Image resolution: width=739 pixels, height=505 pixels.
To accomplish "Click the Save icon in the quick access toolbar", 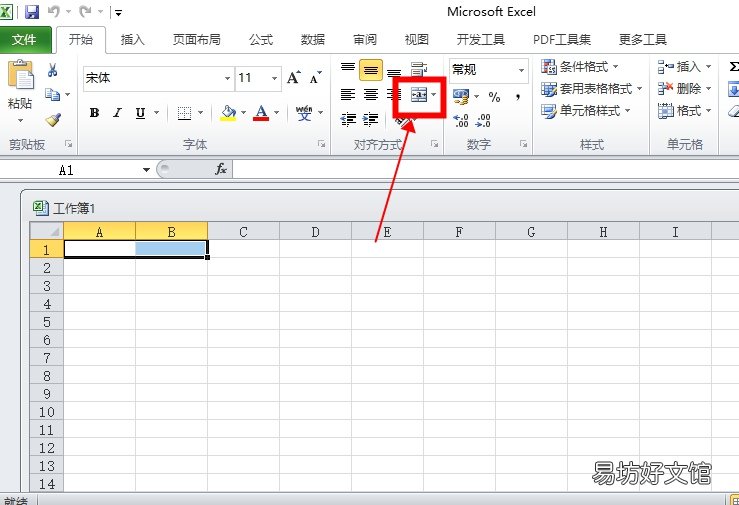I will click(x=32, y=11).
